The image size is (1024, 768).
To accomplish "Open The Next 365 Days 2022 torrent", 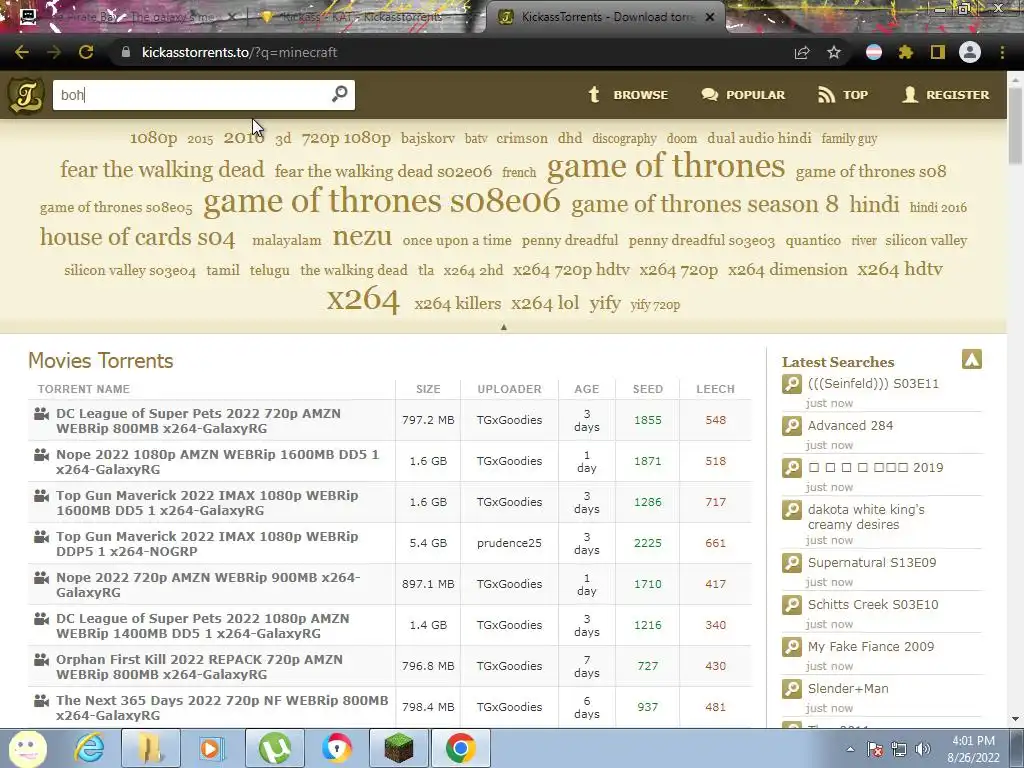I will click(222, 708).
